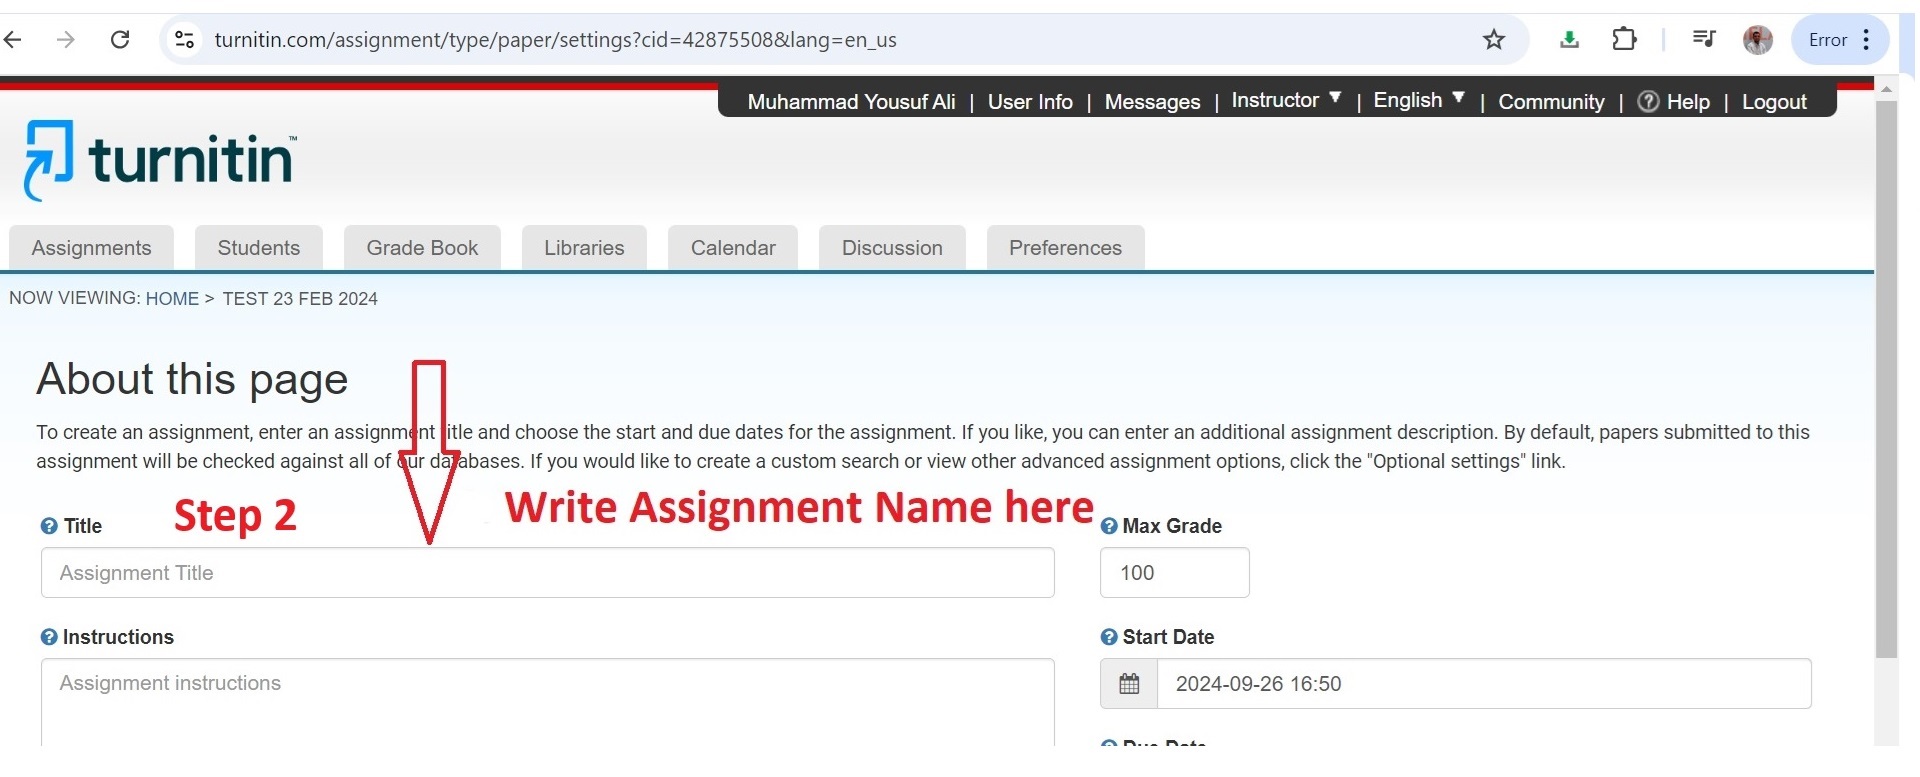Click the Assignment instructions text area
This screenshot has height=777, width=1920.
click(x=548, y=702)
